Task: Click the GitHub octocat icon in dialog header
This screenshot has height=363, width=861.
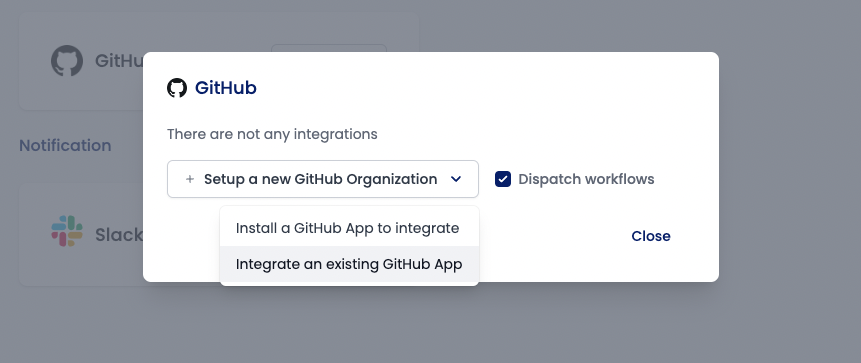Action: tap(177, 88)
